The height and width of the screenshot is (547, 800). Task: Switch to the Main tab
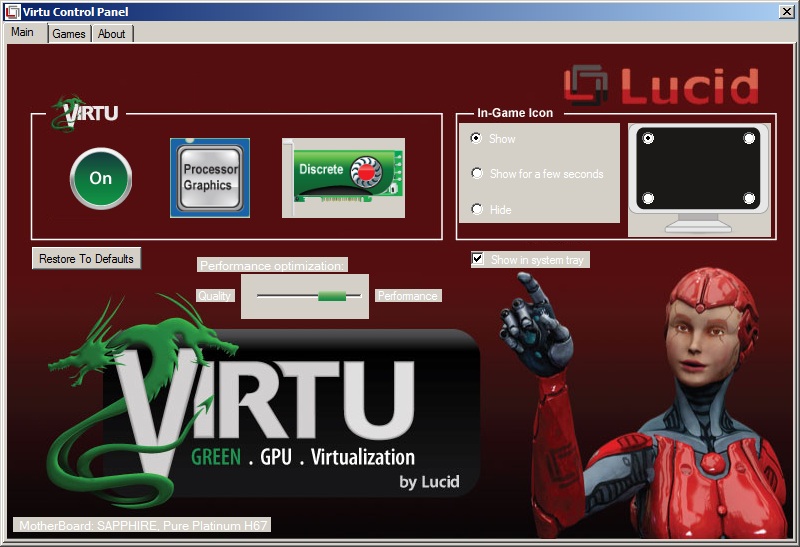[23, 32]
